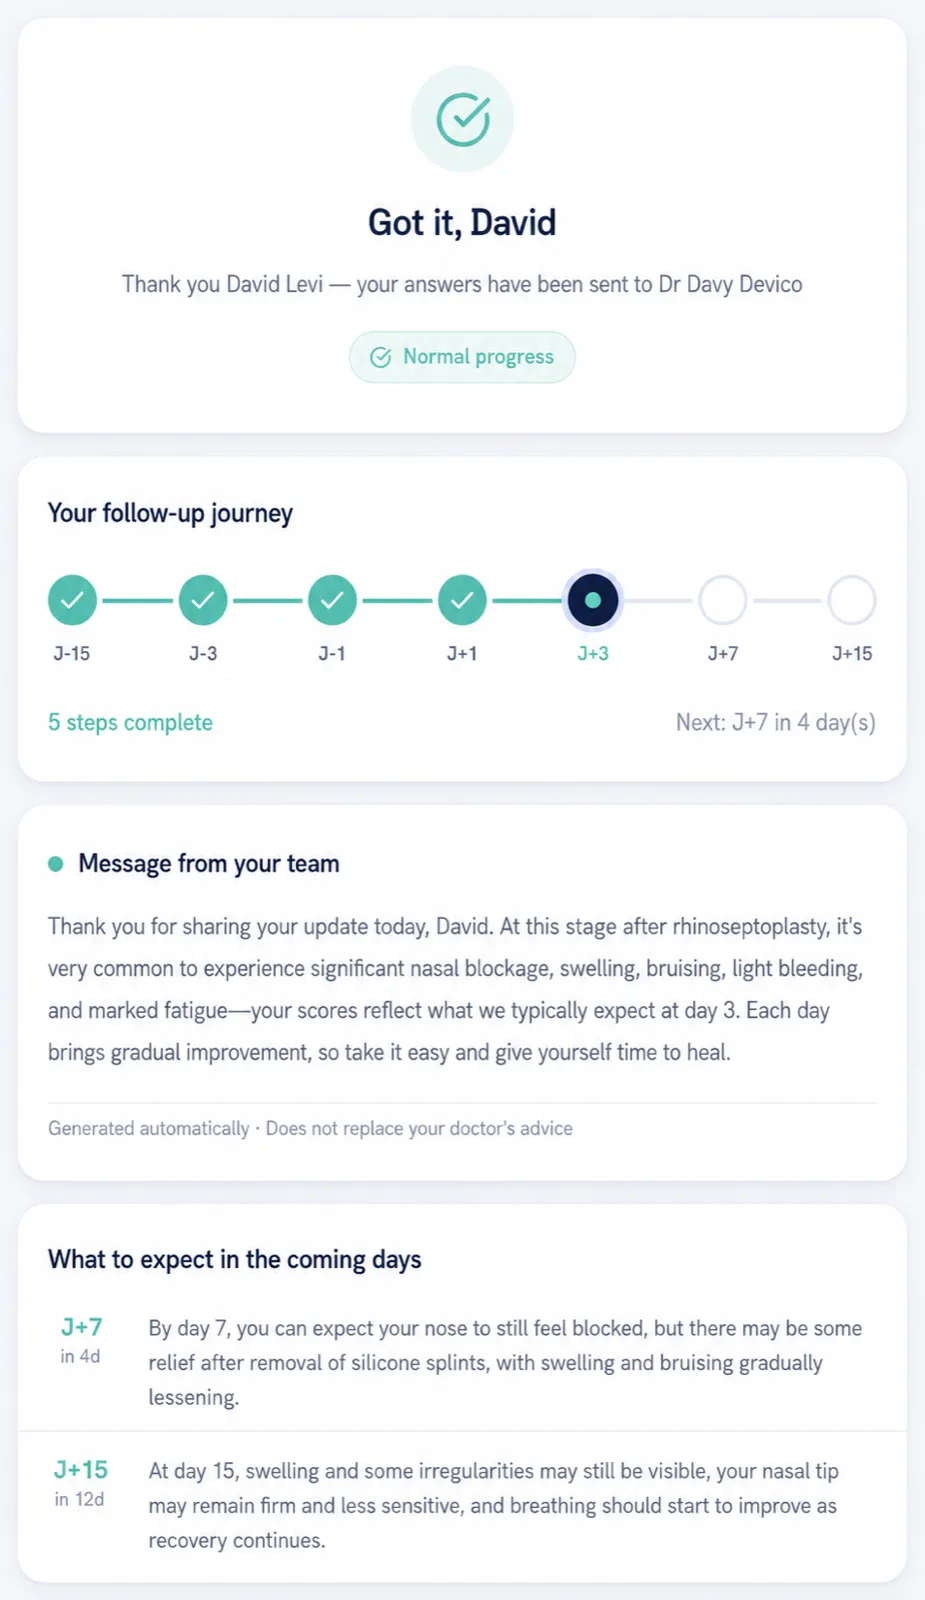
Task: Click the J+3 label under the timeline
Action: (x=593, y=653)
